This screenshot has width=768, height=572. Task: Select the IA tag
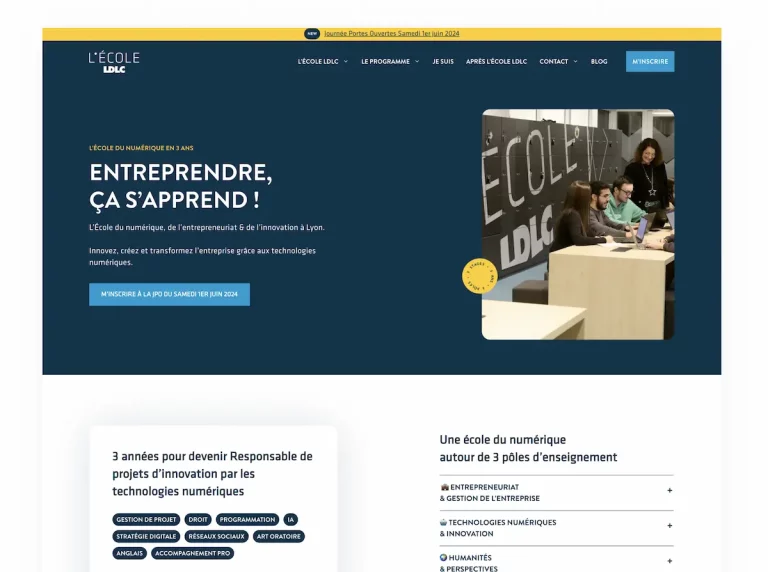(x=290, y=520)
